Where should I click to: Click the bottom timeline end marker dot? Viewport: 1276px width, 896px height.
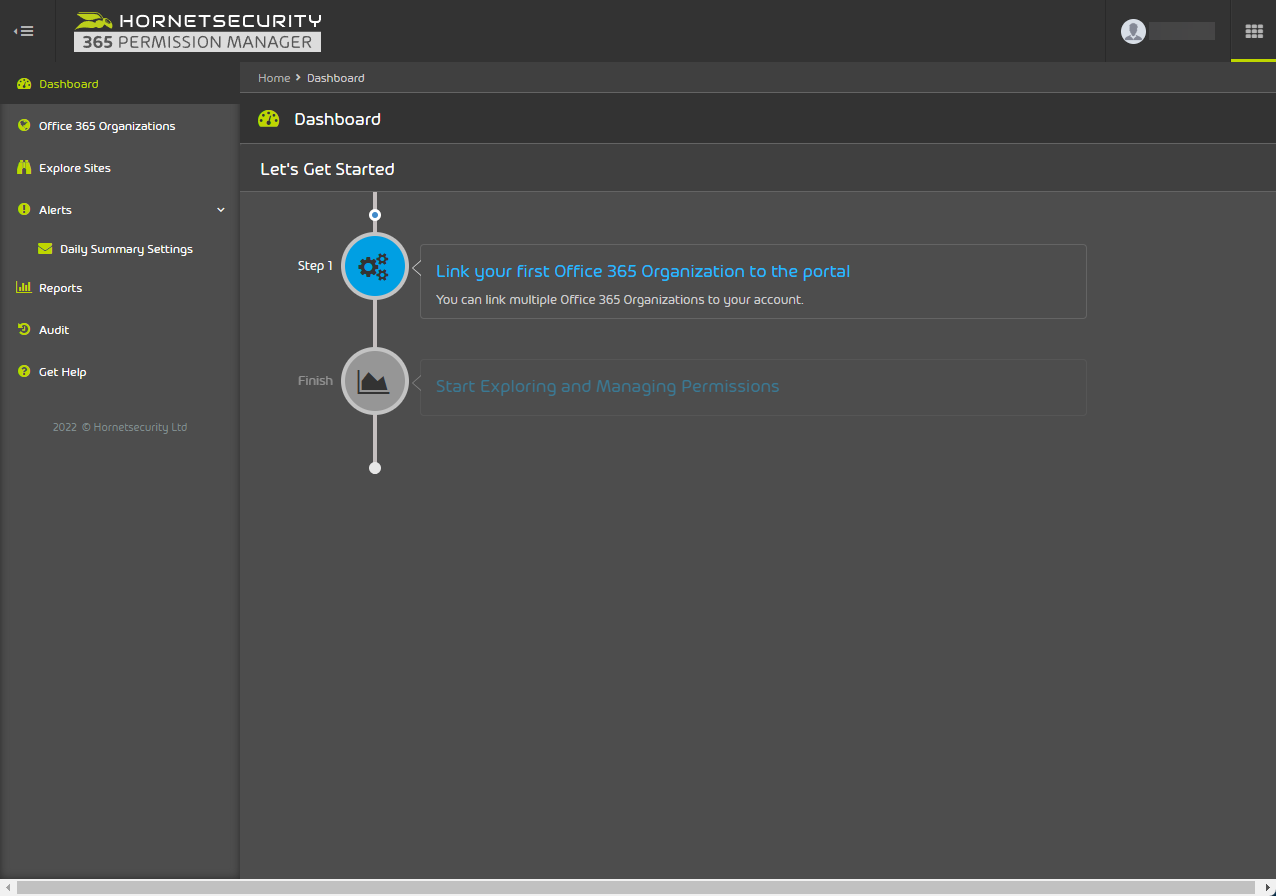coord(375,468)
